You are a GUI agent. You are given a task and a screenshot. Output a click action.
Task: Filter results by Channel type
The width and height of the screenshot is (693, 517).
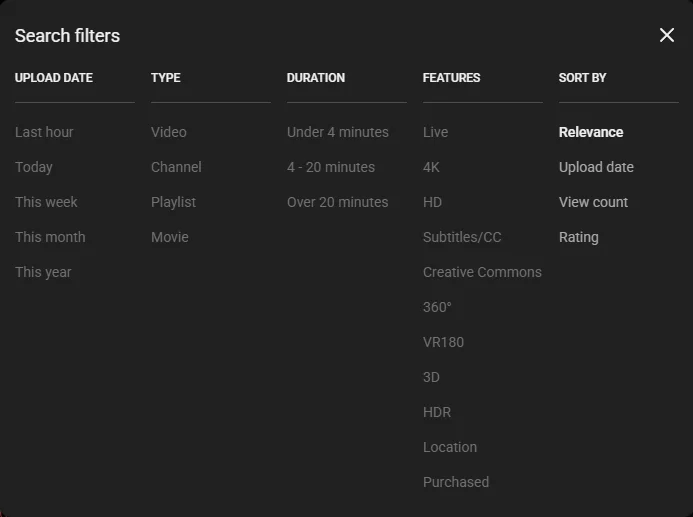(x=176, y=167)
